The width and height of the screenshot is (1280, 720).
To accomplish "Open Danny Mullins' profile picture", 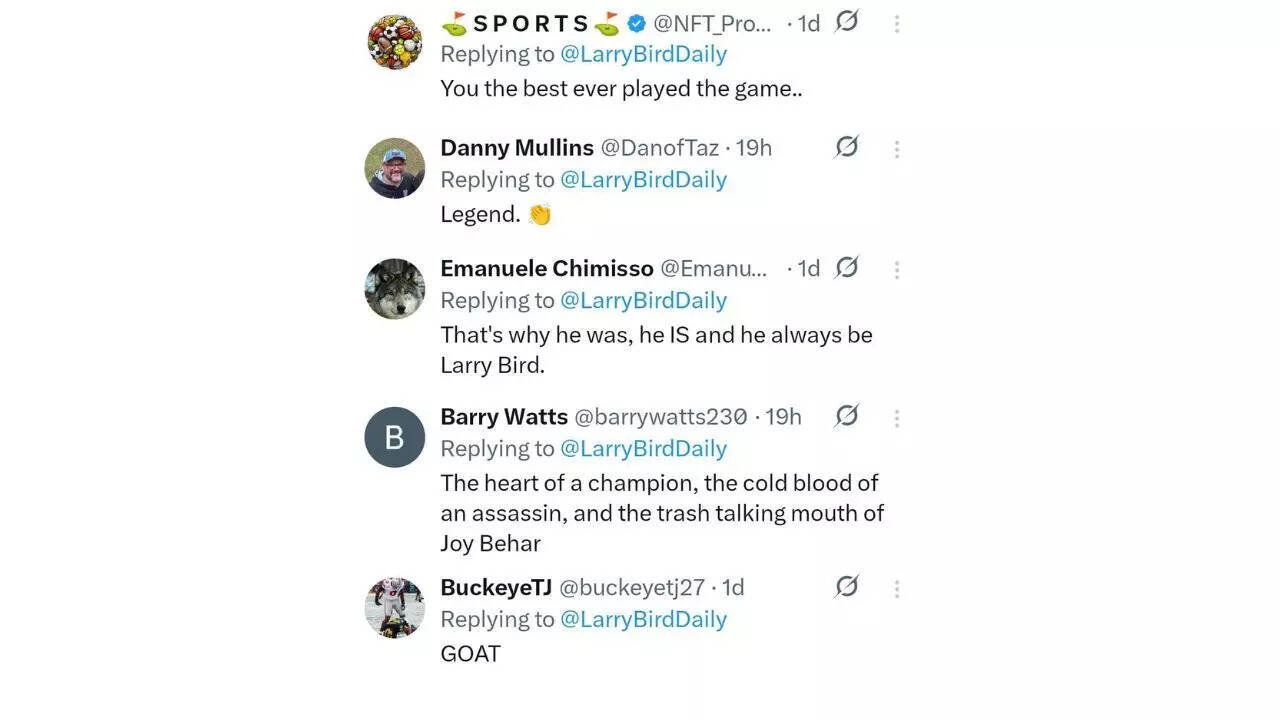I will (395, 168).
